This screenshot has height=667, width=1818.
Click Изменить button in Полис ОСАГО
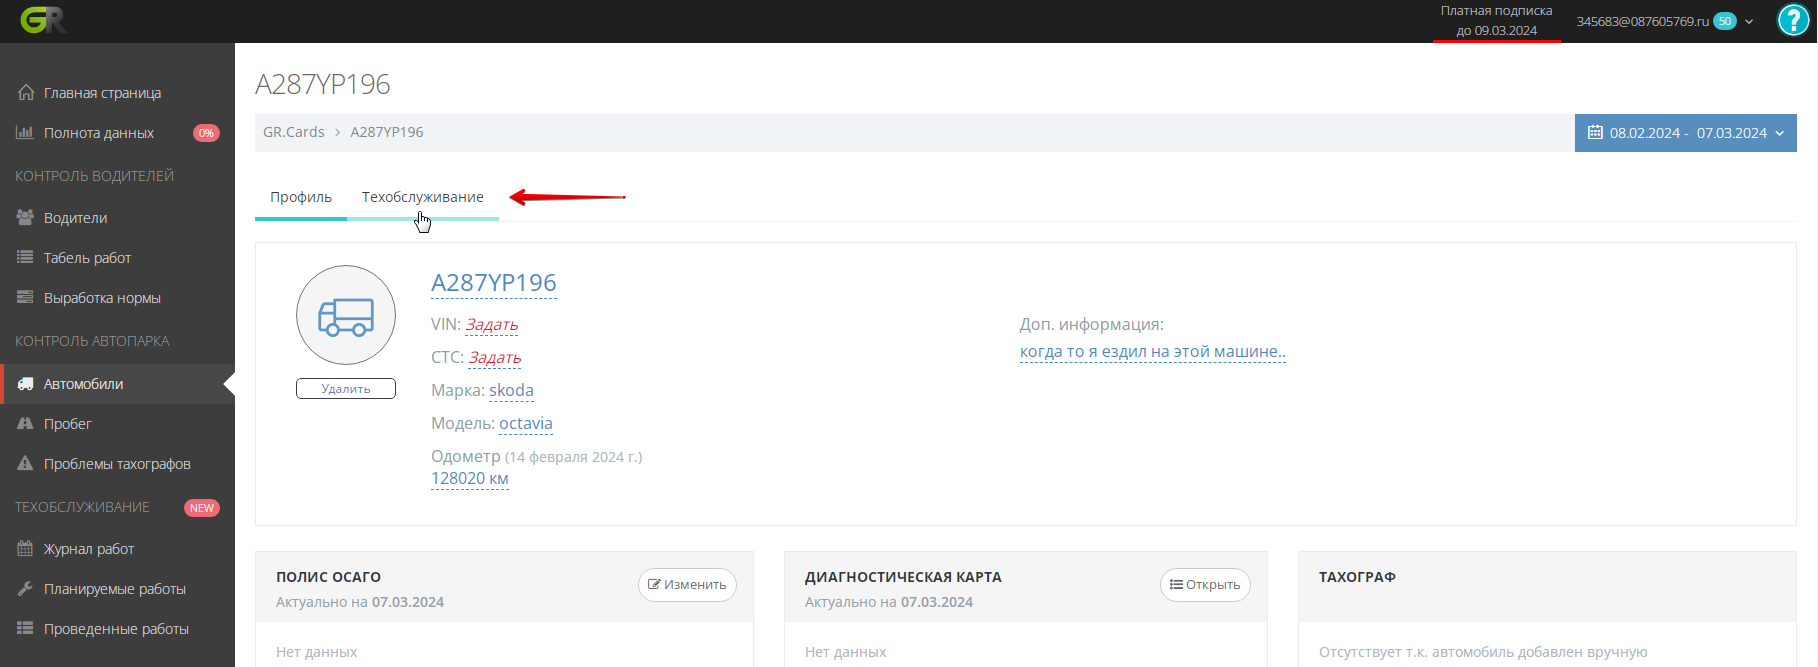687,585
